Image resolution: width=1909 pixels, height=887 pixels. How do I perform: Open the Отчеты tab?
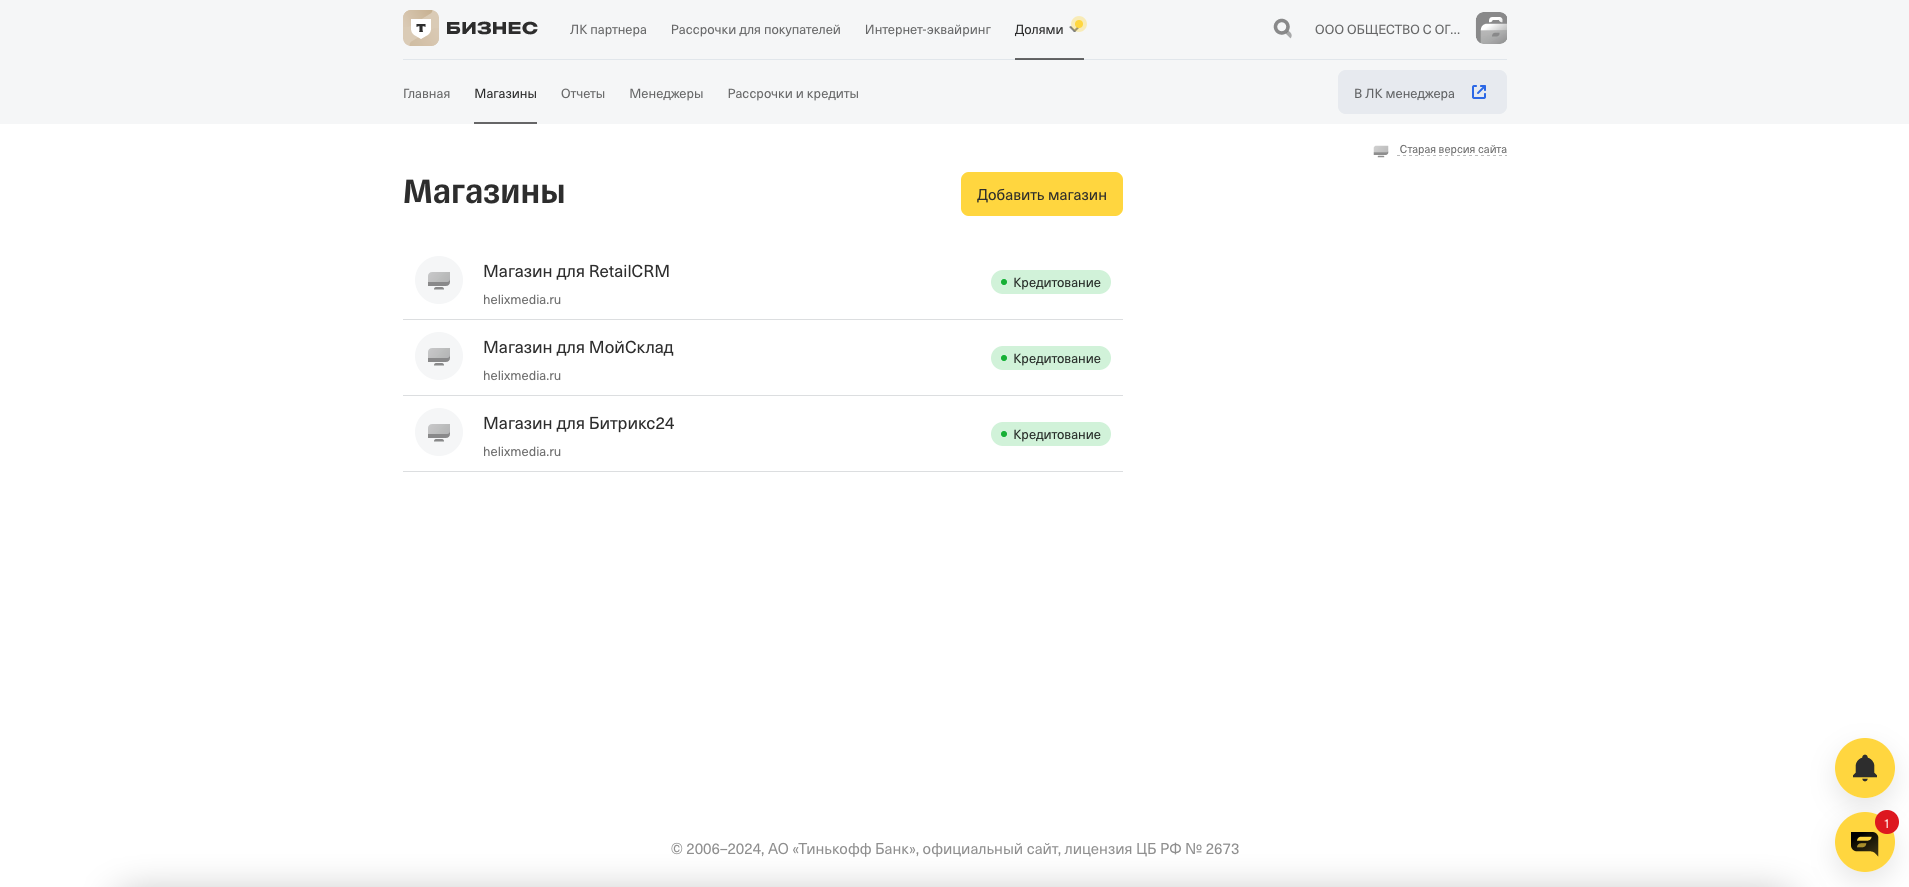coord(583,93)
